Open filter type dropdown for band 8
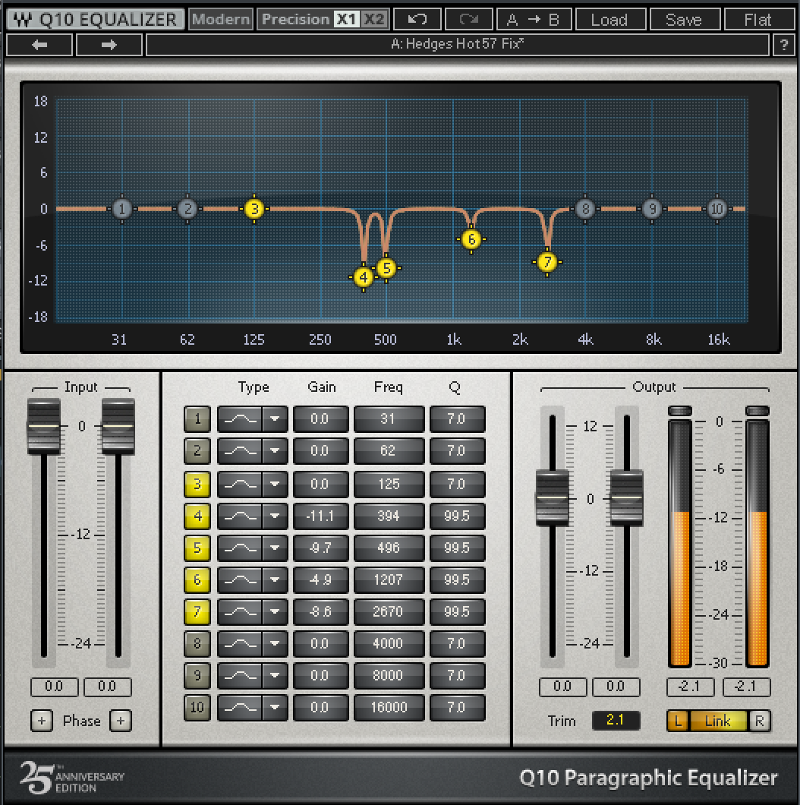The width and height of the screenshot is (800, 805). pyautogui.click(x=275, y=644)
